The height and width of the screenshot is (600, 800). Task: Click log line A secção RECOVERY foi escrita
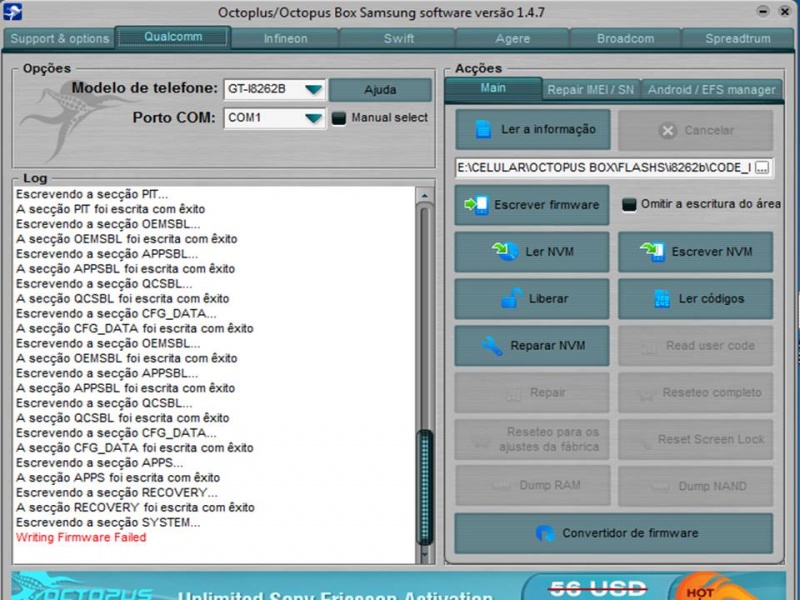click(135, 508)
